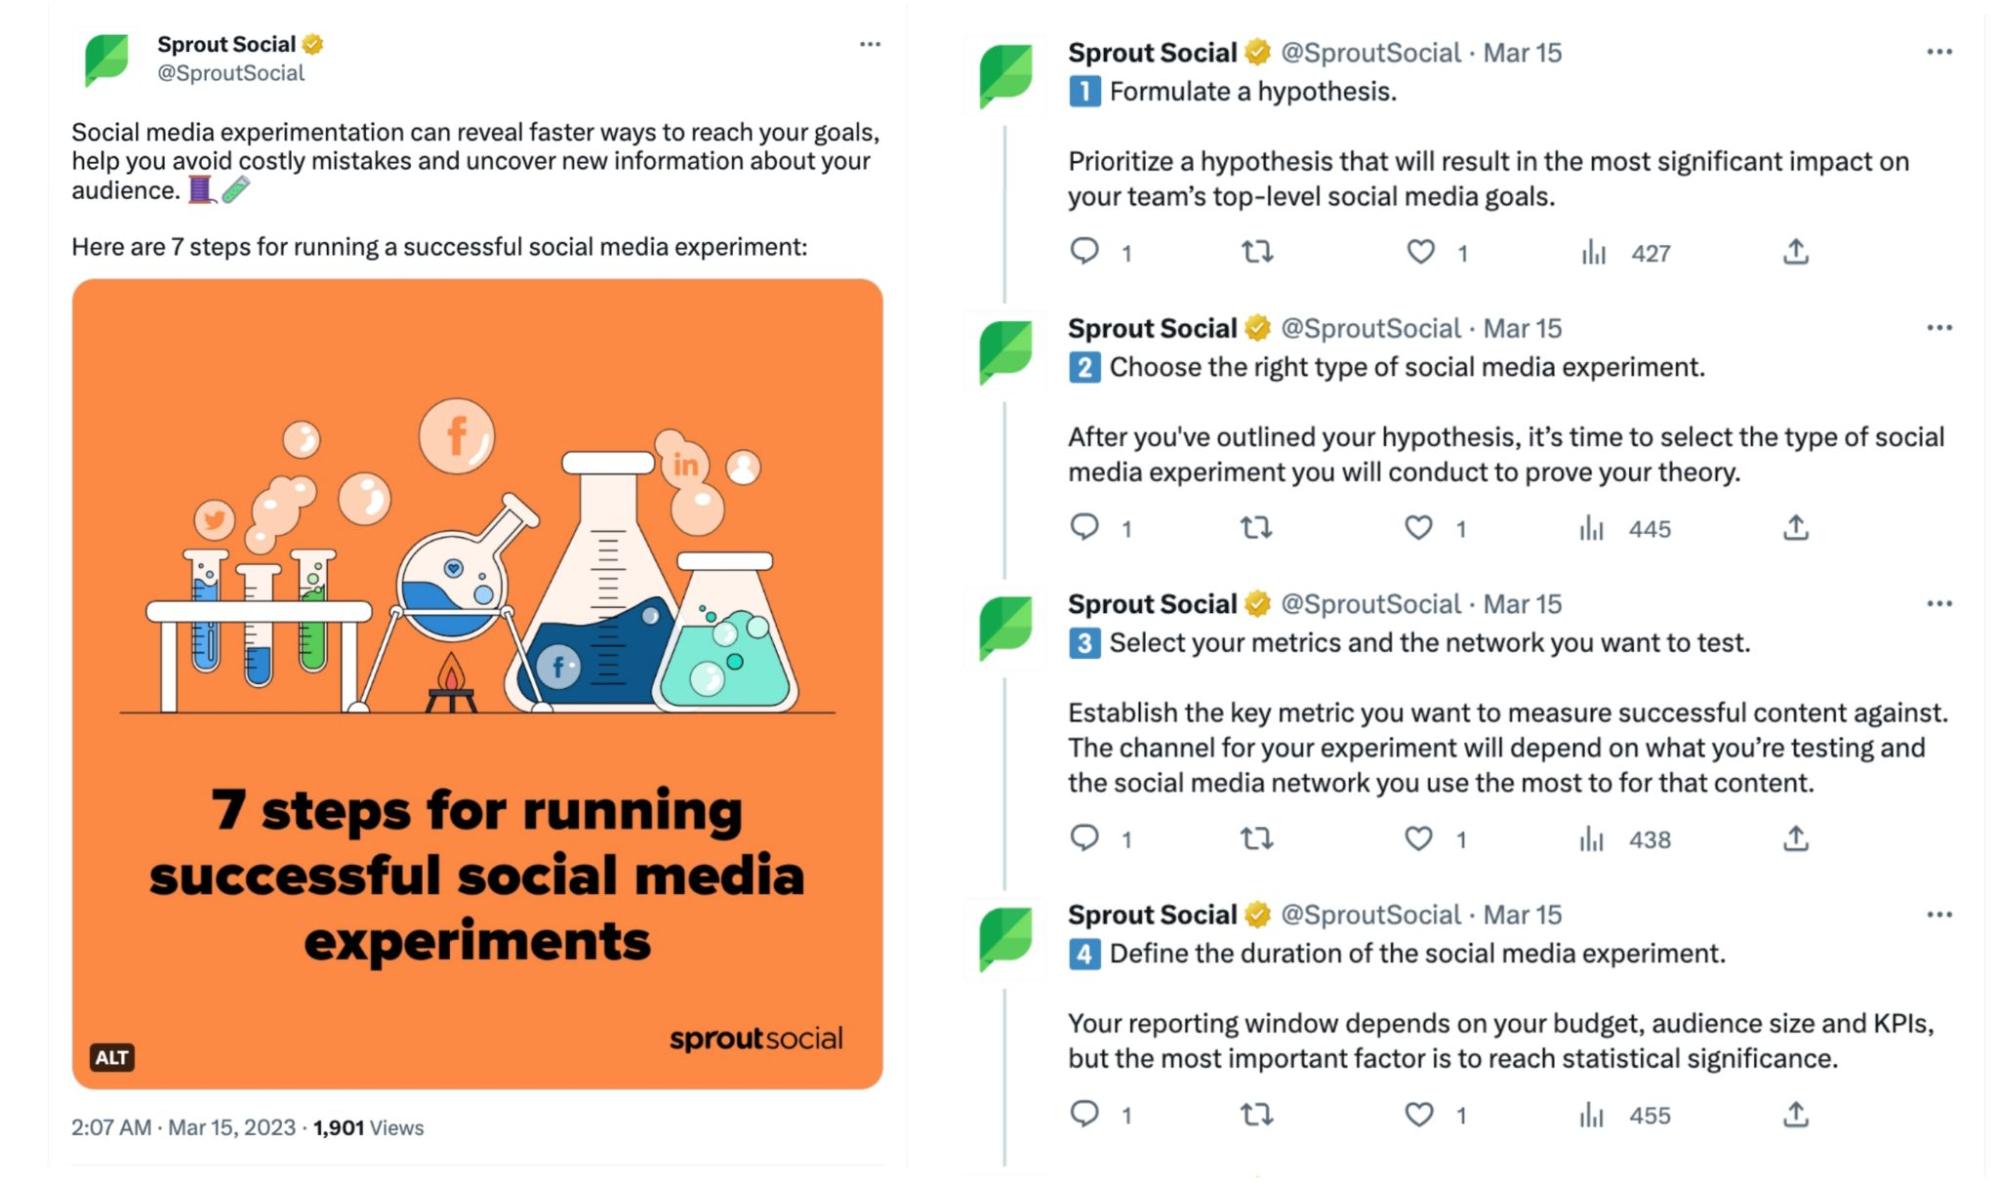The height and width of the screenshot is (1200, 1999).
Task: Open more options on main tweet
Action: pyautogui.click(x=870, y=44)
